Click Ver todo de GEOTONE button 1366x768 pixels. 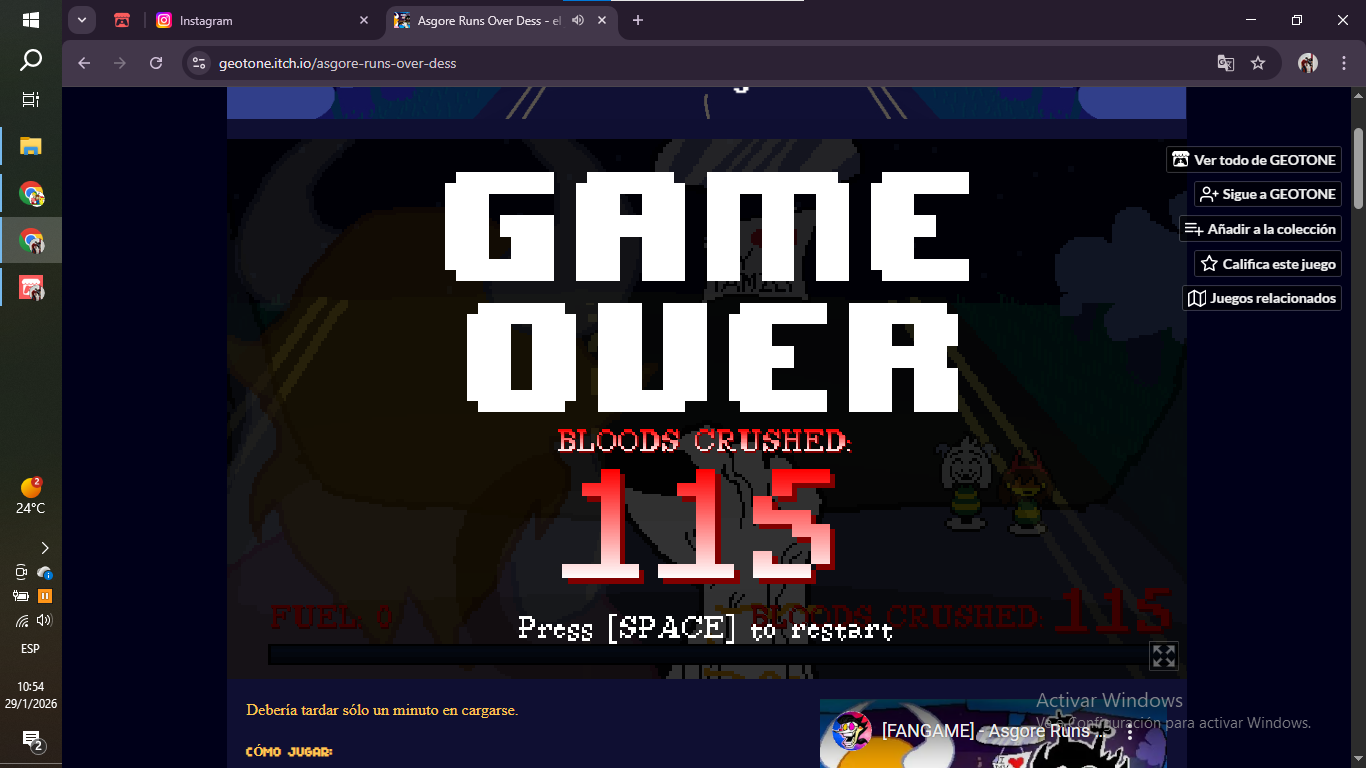(1254, 160)
